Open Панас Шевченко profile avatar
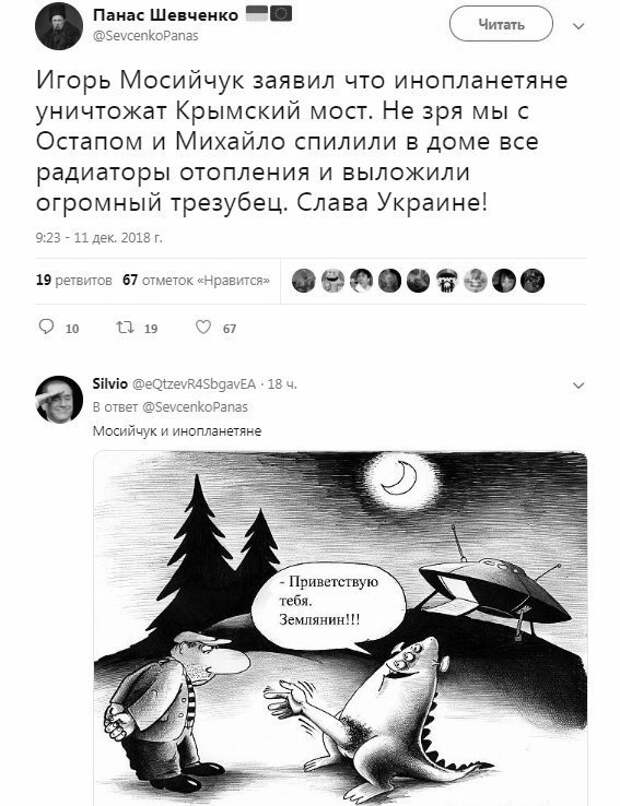Screen dimensions: 620x806 (59, 26)
